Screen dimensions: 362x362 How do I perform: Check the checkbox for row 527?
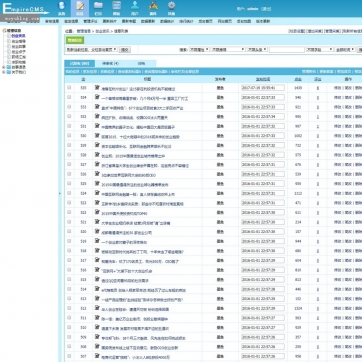[69, 164]
